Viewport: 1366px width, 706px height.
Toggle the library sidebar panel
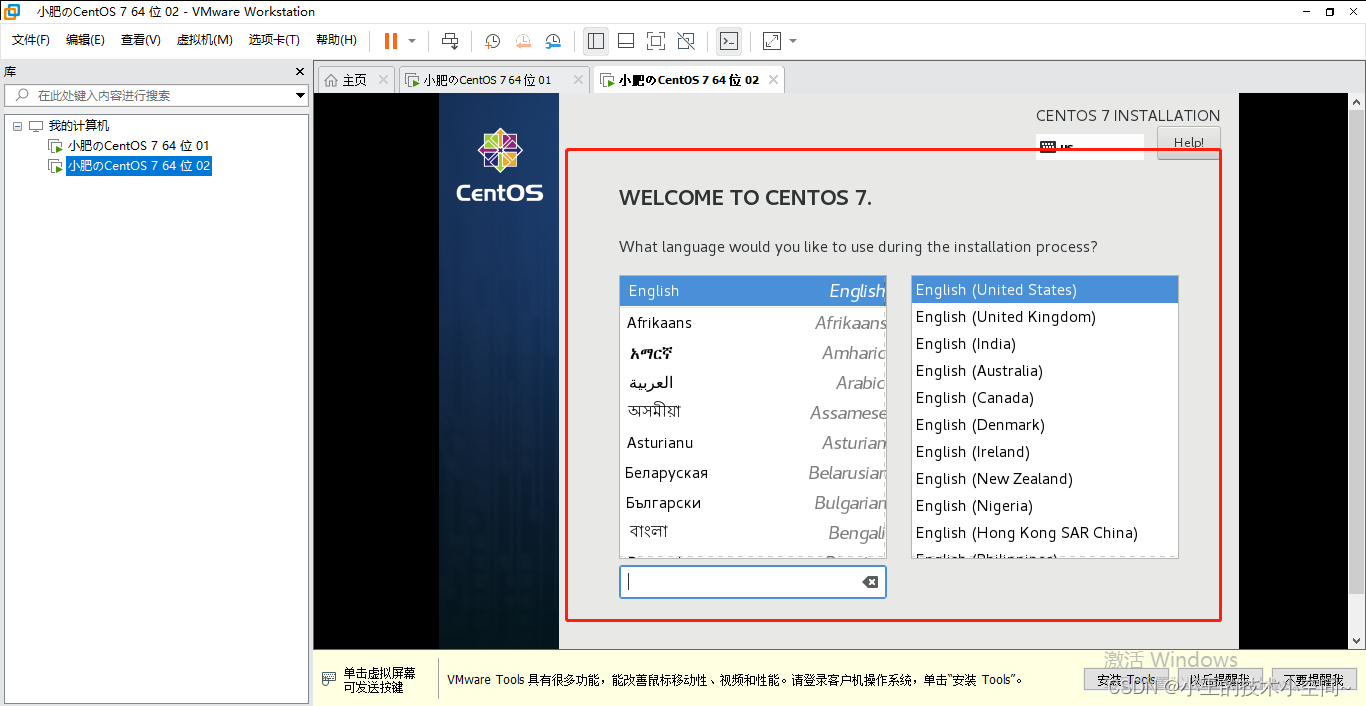(596, 41)
